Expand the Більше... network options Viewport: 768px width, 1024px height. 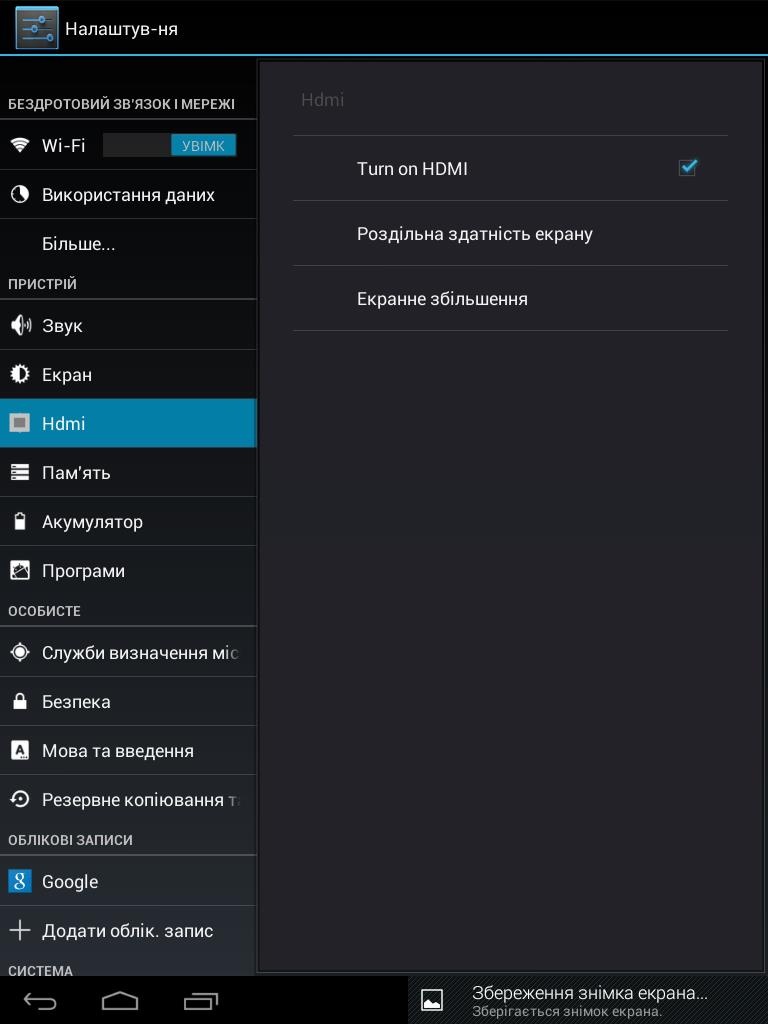pos(128,244)
